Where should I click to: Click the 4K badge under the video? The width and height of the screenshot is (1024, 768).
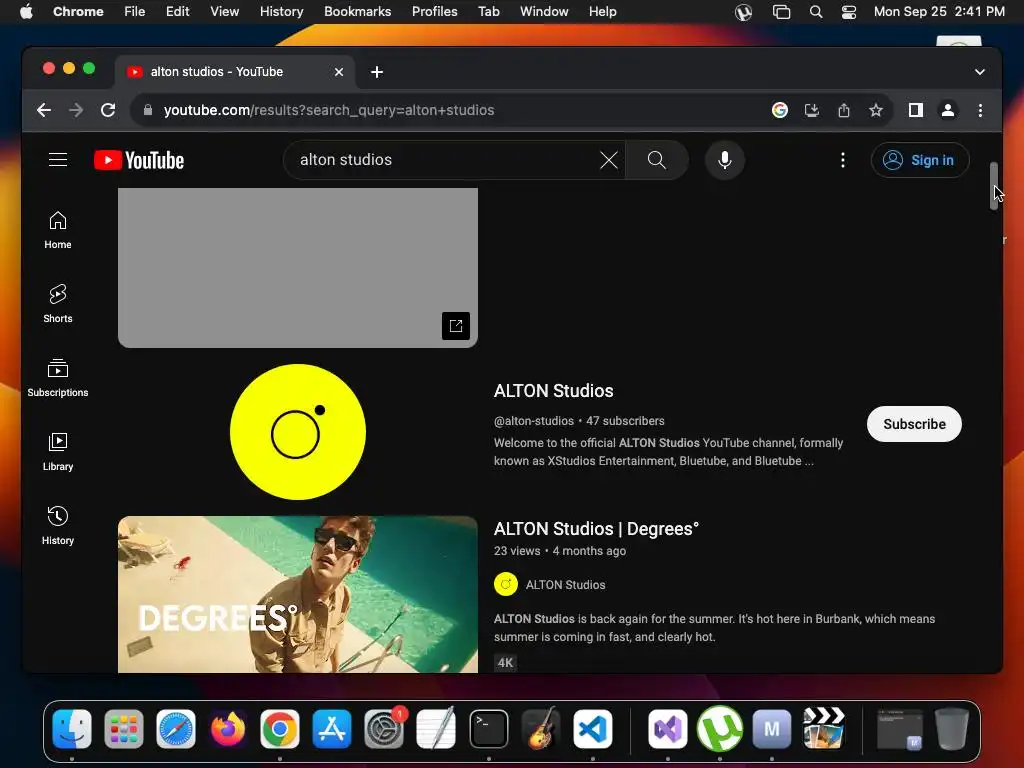tap(505, 662)
